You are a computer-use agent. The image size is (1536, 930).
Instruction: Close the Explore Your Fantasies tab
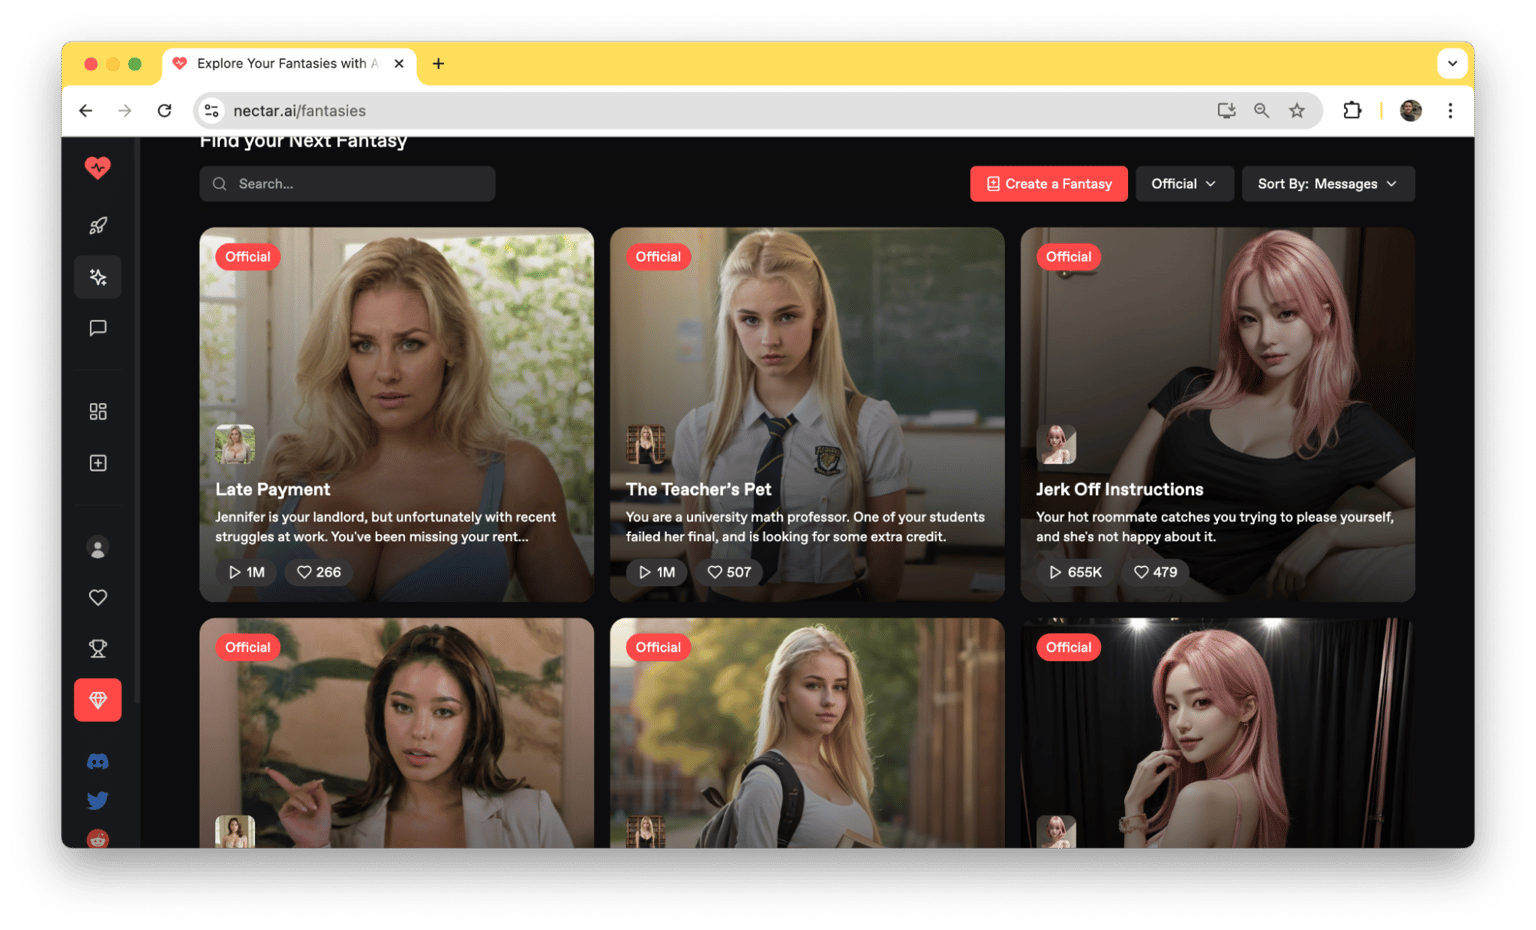[399, 64]
